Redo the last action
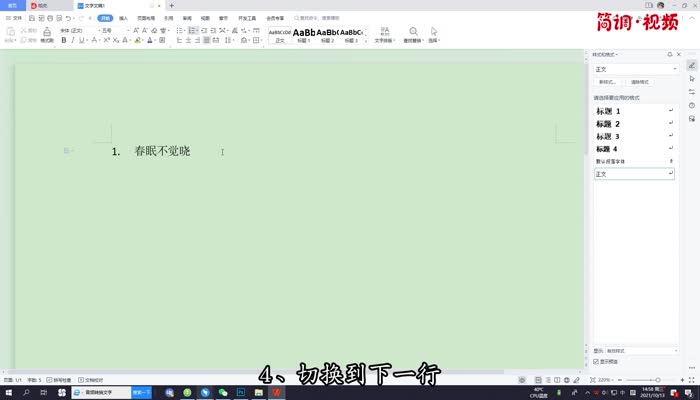700x400 pixels. 81,18
